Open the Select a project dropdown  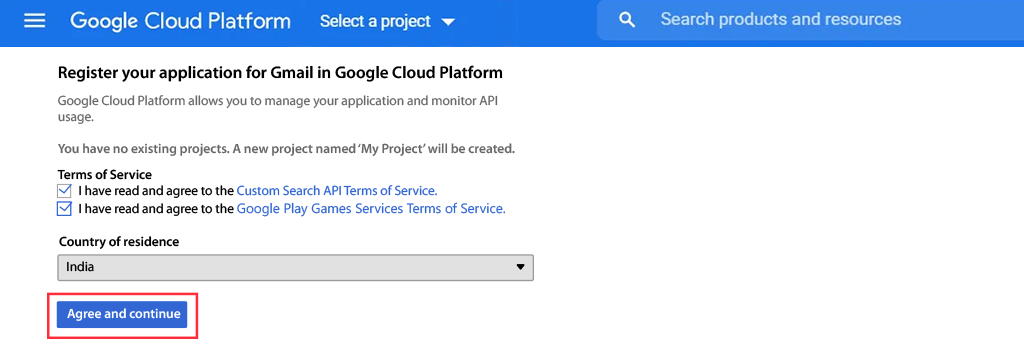(387, 22)
